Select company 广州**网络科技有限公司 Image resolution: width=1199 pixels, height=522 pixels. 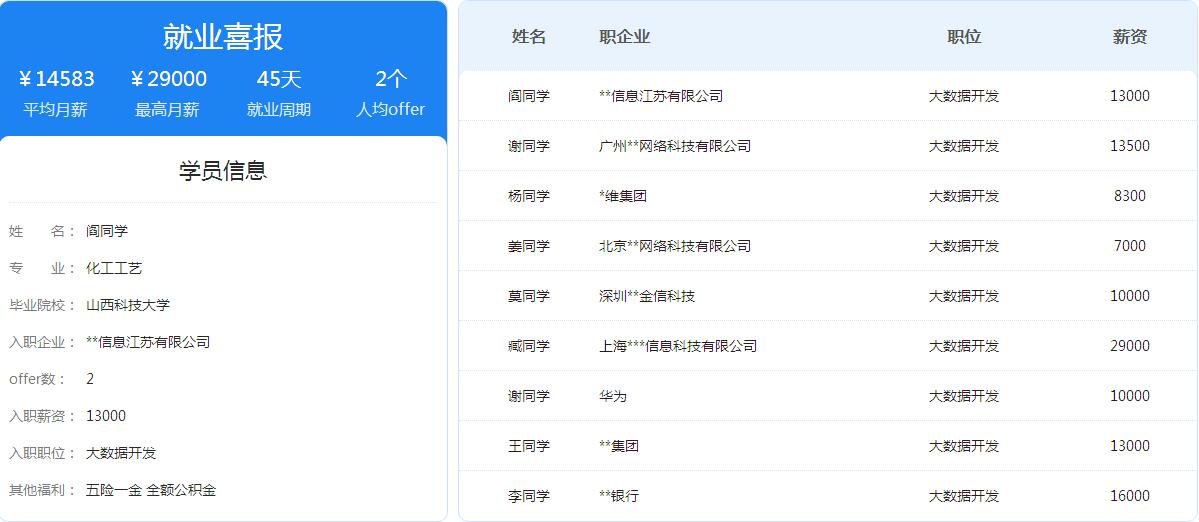pyautogui.click(x=675, y=146)
